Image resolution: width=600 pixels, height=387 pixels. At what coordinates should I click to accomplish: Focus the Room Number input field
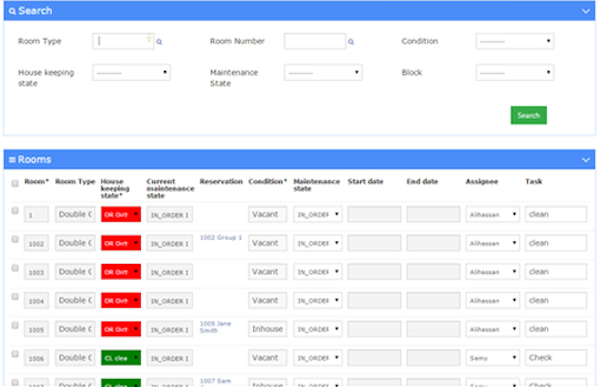tap(315, 41)
